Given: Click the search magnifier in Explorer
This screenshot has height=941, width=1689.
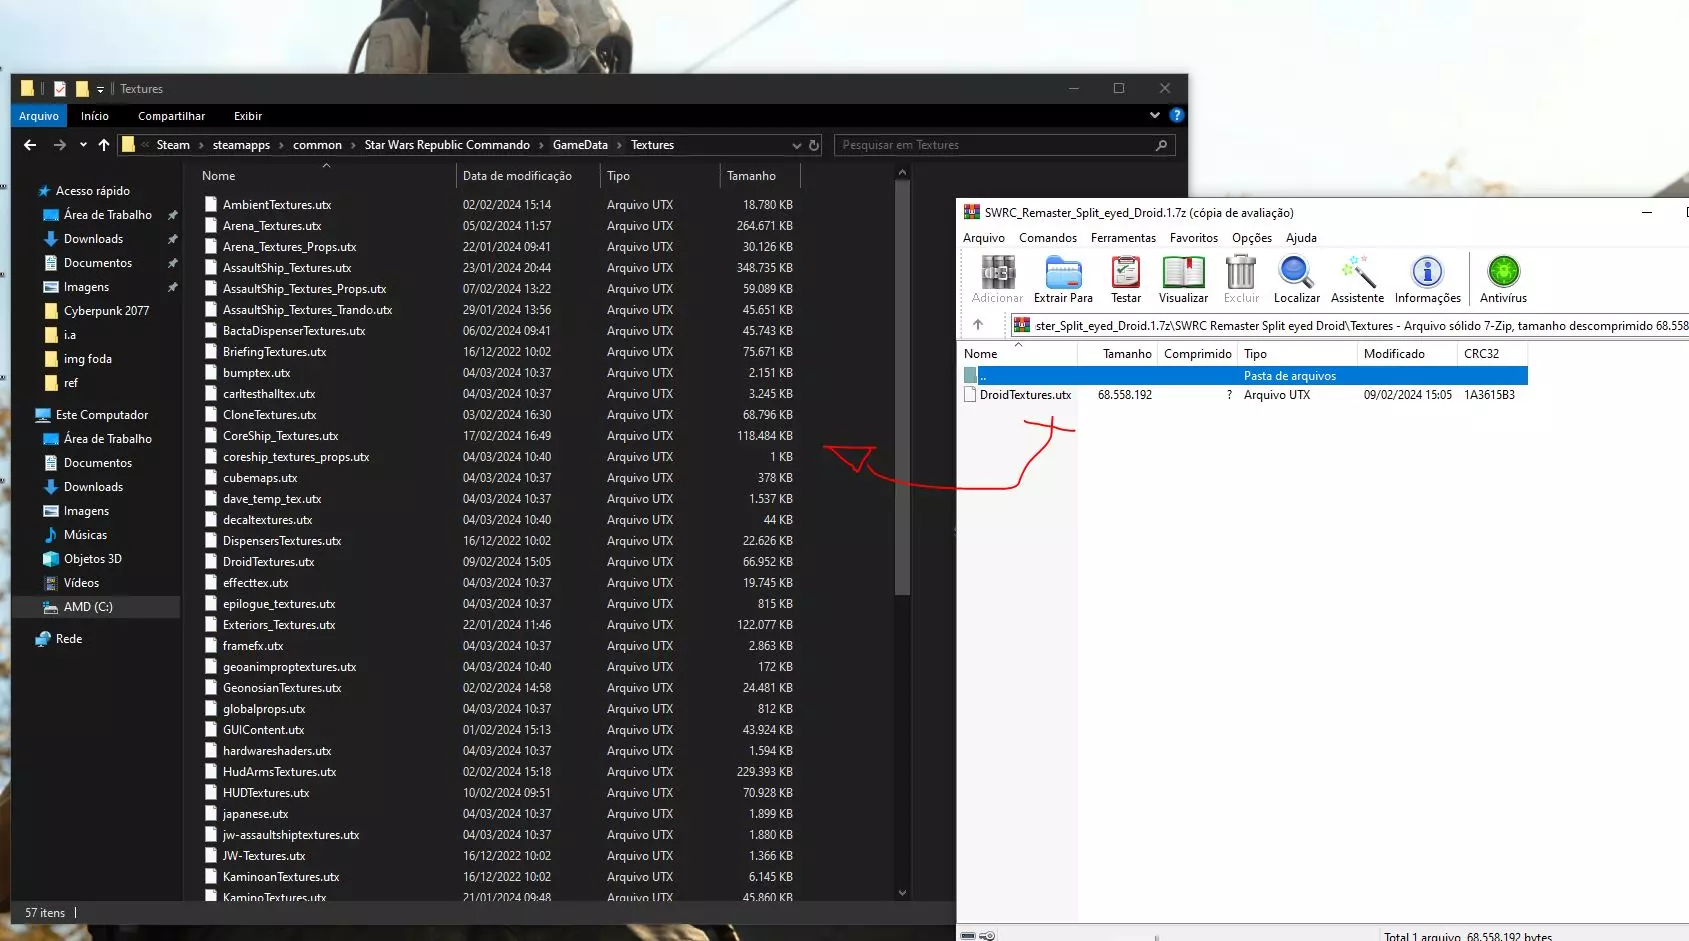Looking at the screenshot, I should point(1161,145).
